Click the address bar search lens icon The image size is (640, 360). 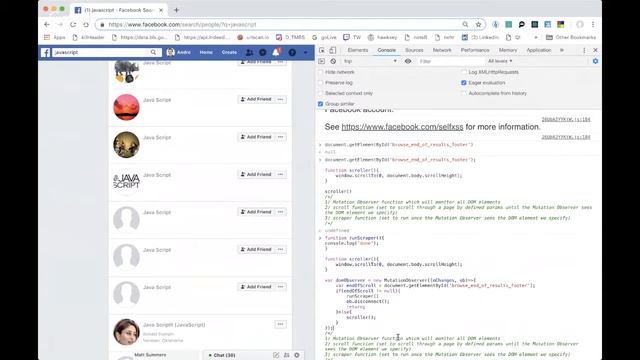465,24
